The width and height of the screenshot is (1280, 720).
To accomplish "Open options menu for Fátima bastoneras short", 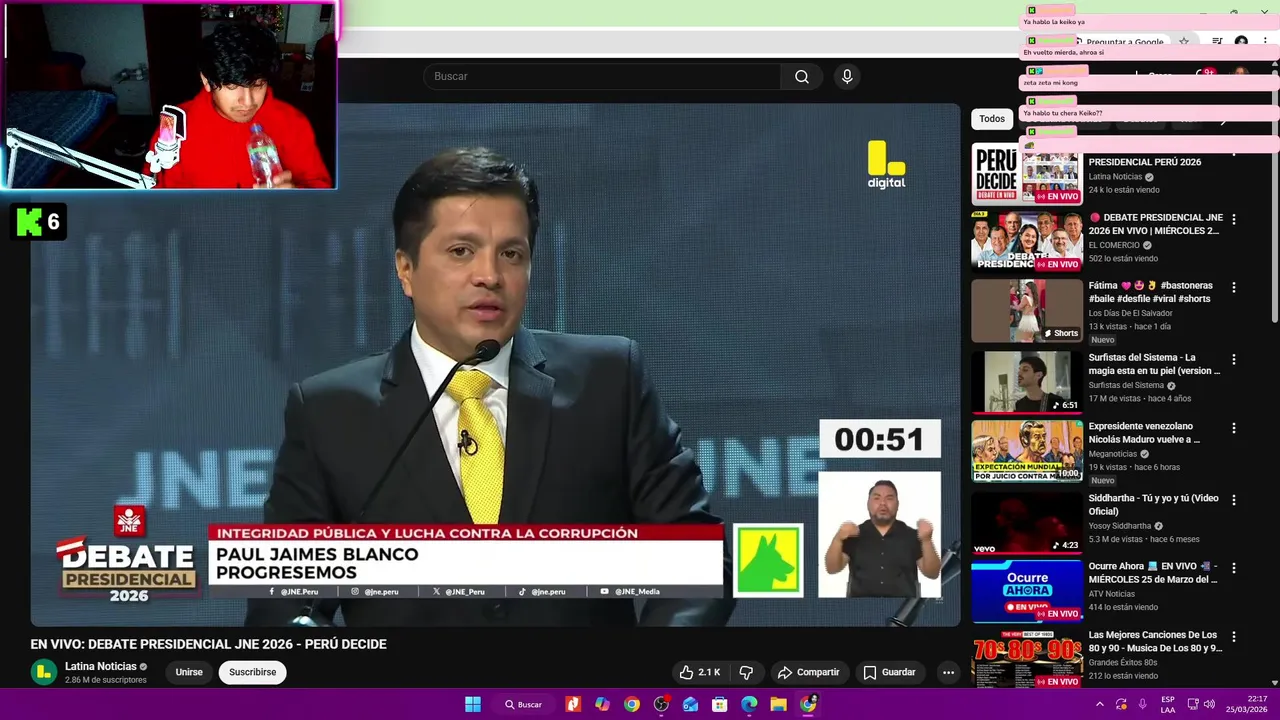I will (x=1233, y=287).
